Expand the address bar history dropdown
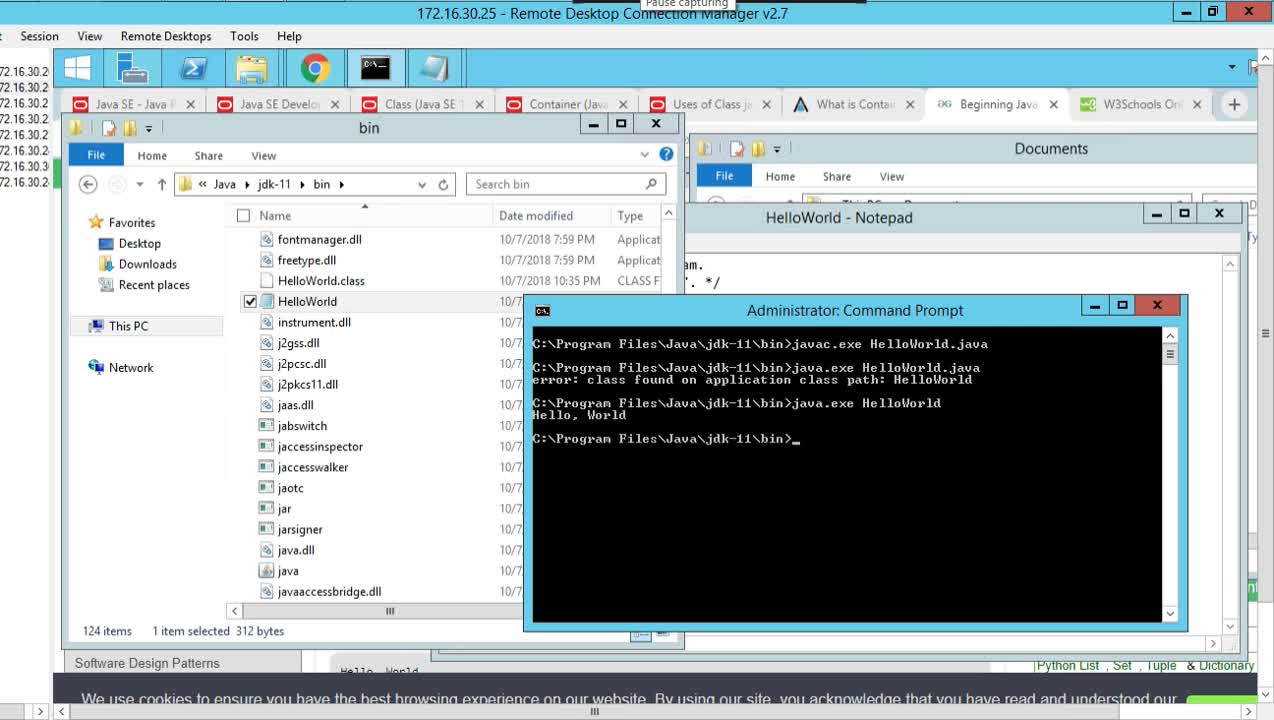This screenshot has height=720, width=1274. pyautogui.click(x=422, y=184)
